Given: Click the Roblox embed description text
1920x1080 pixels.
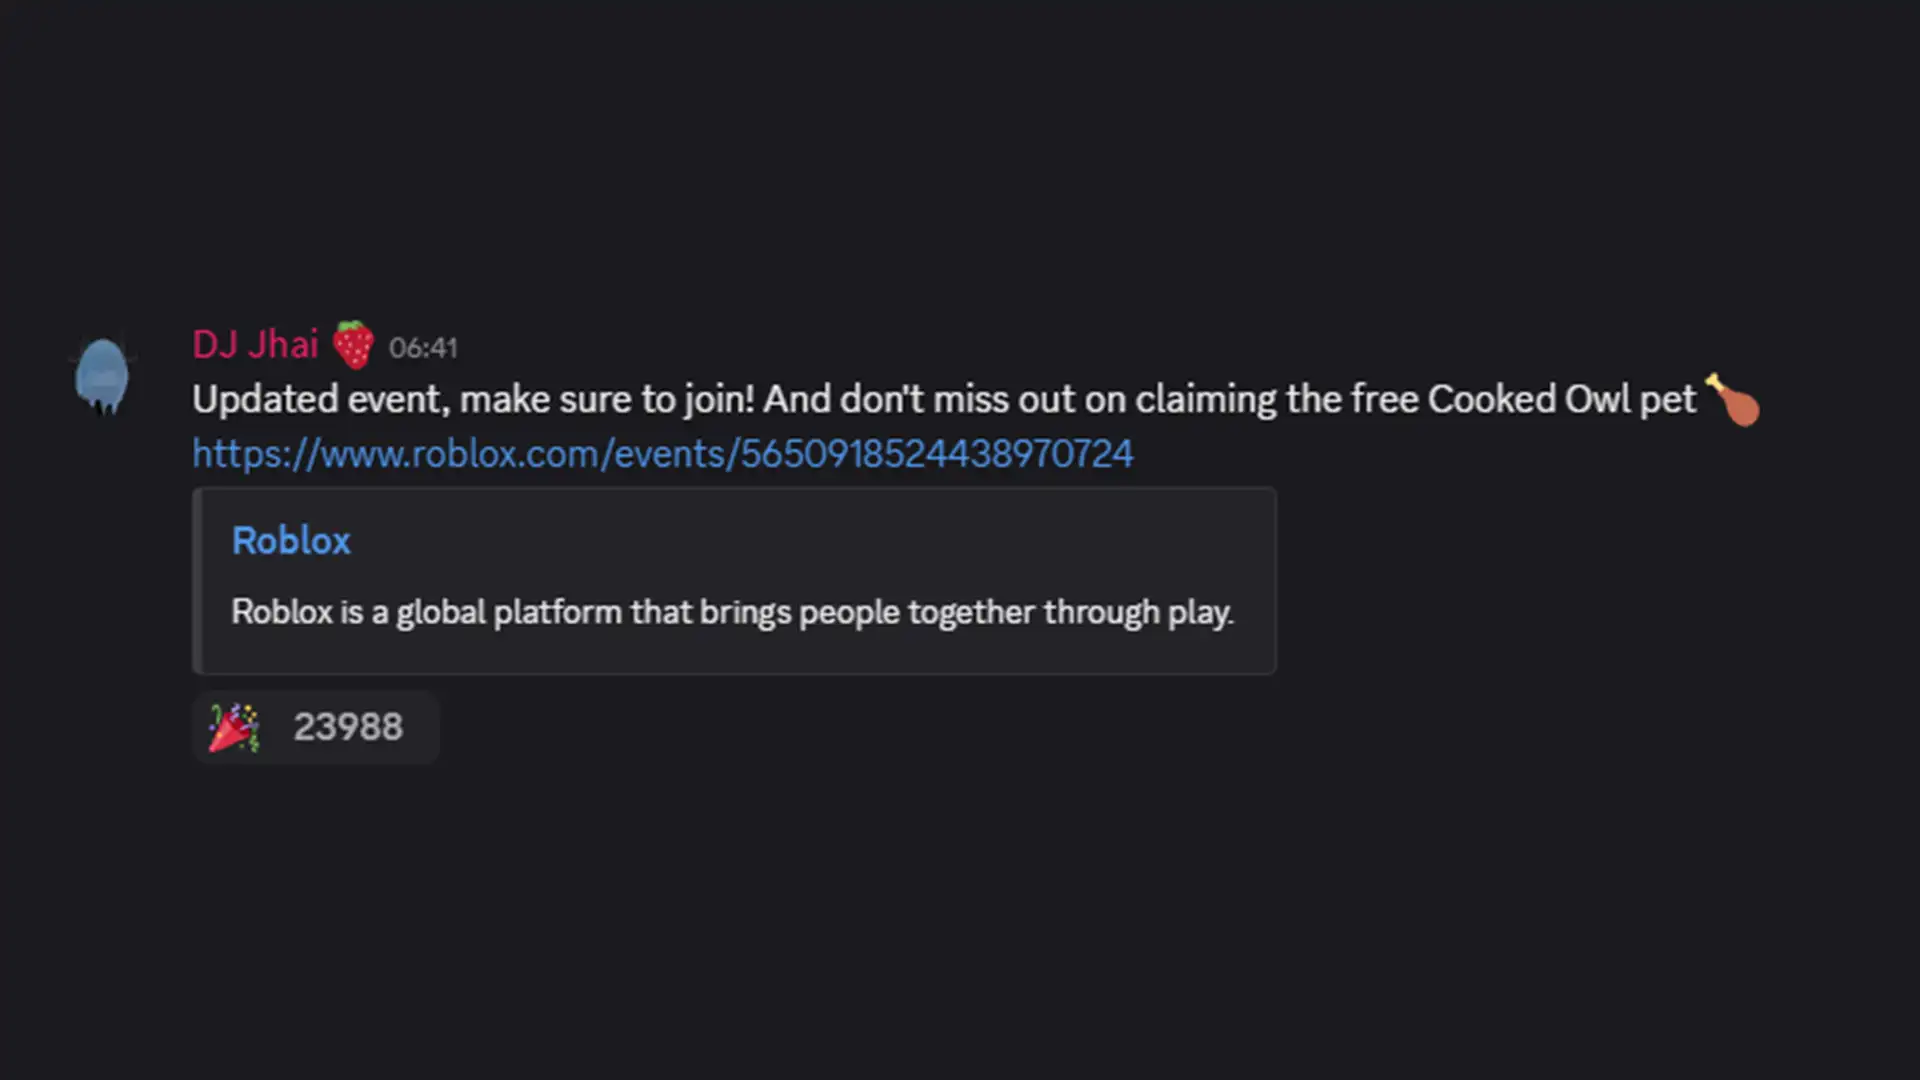Looking at the screenshot, I should point(732,612).
